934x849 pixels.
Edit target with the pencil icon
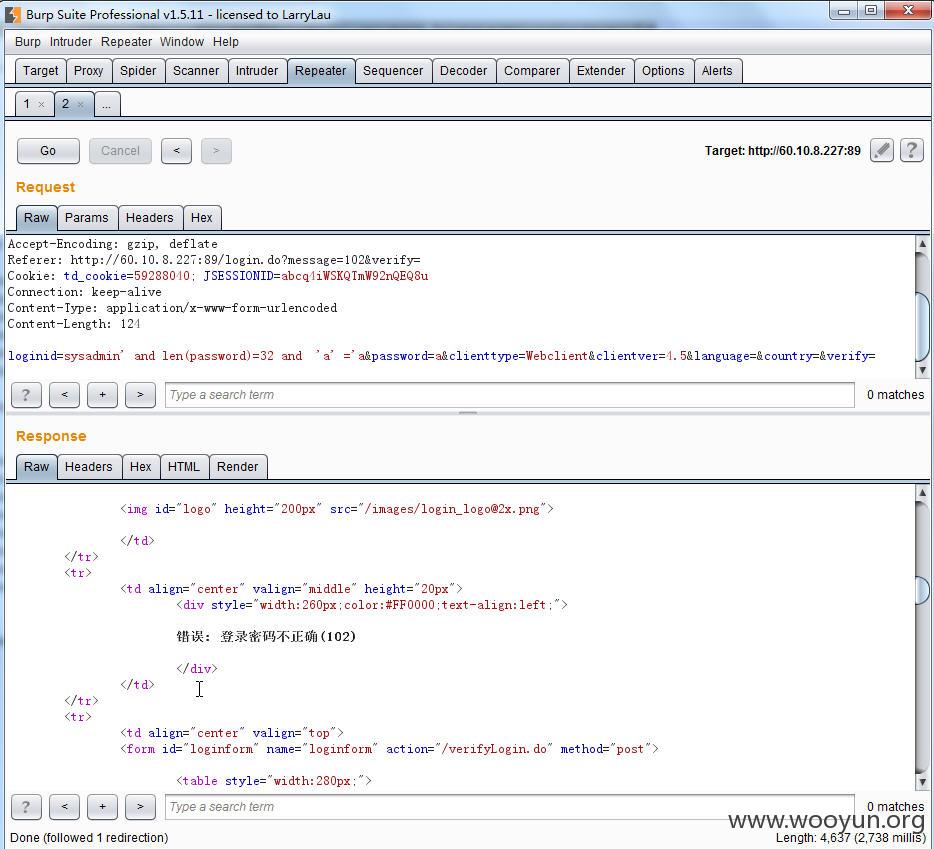coord(882,150)
